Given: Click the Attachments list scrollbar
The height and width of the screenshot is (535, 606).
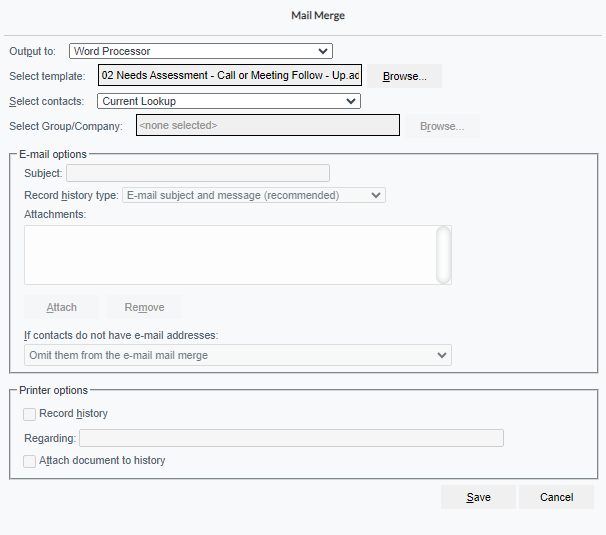Looking at the screenshot, I should pyautogui.click(x=444, y=255).
